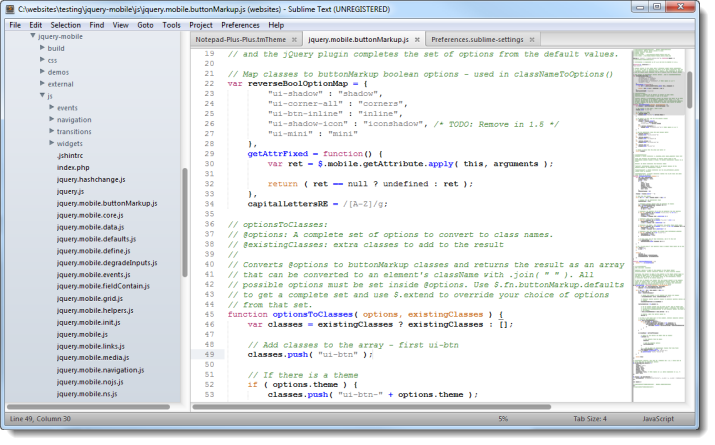Expand the widgets folder
The width and height of the screenshot is (715, 445).
[52, 143]
